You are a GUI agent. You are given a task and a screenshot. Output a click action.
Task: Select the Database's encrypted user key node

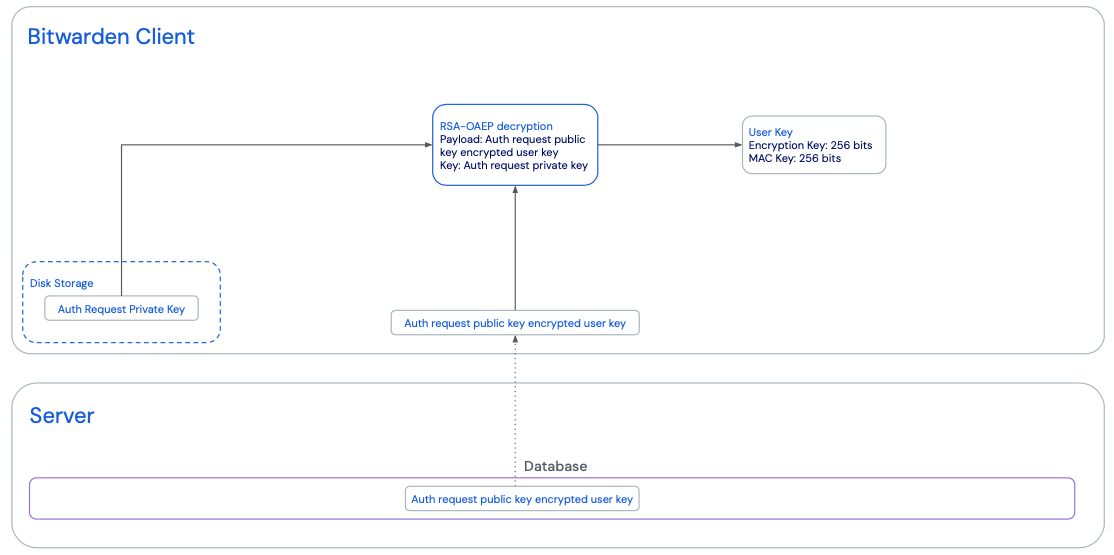(x=522, y=499)
